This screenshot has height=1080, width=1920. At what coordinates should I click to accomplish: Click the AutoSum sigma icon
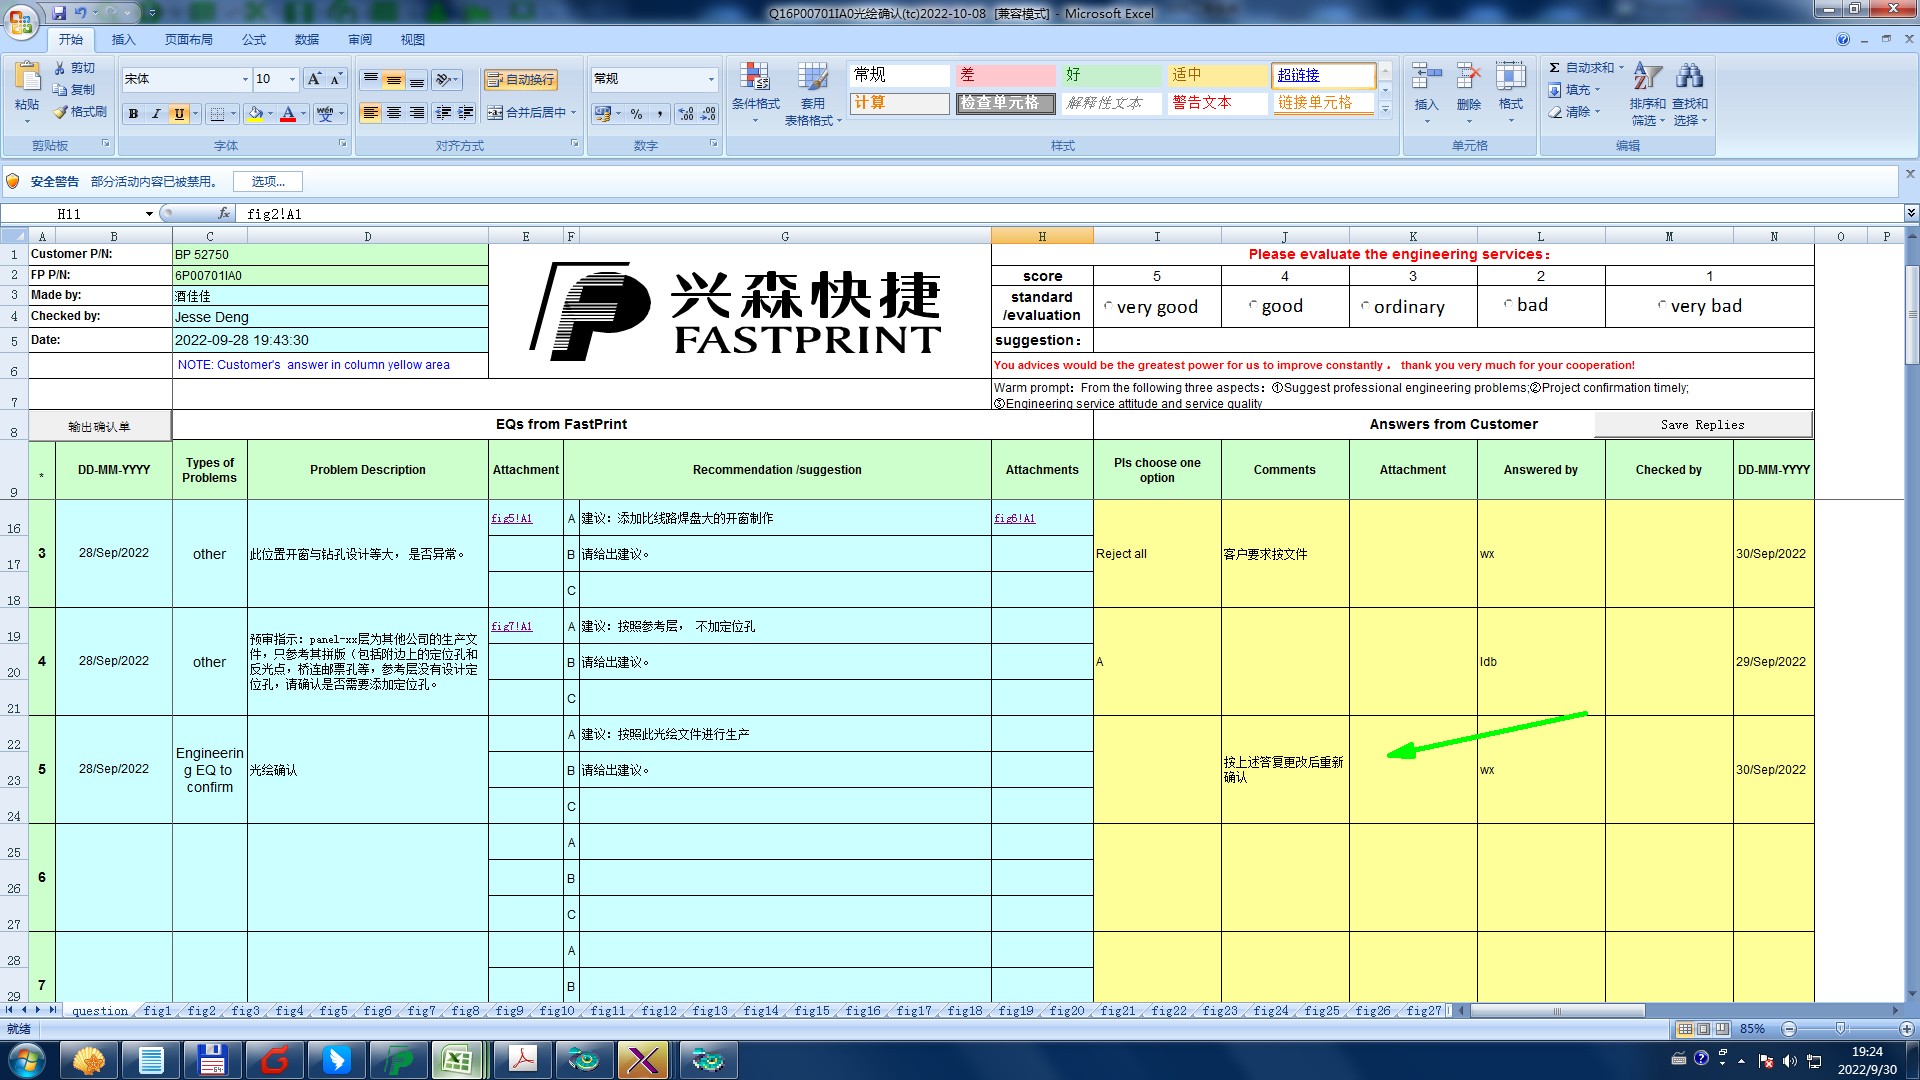pos(1555,68)
